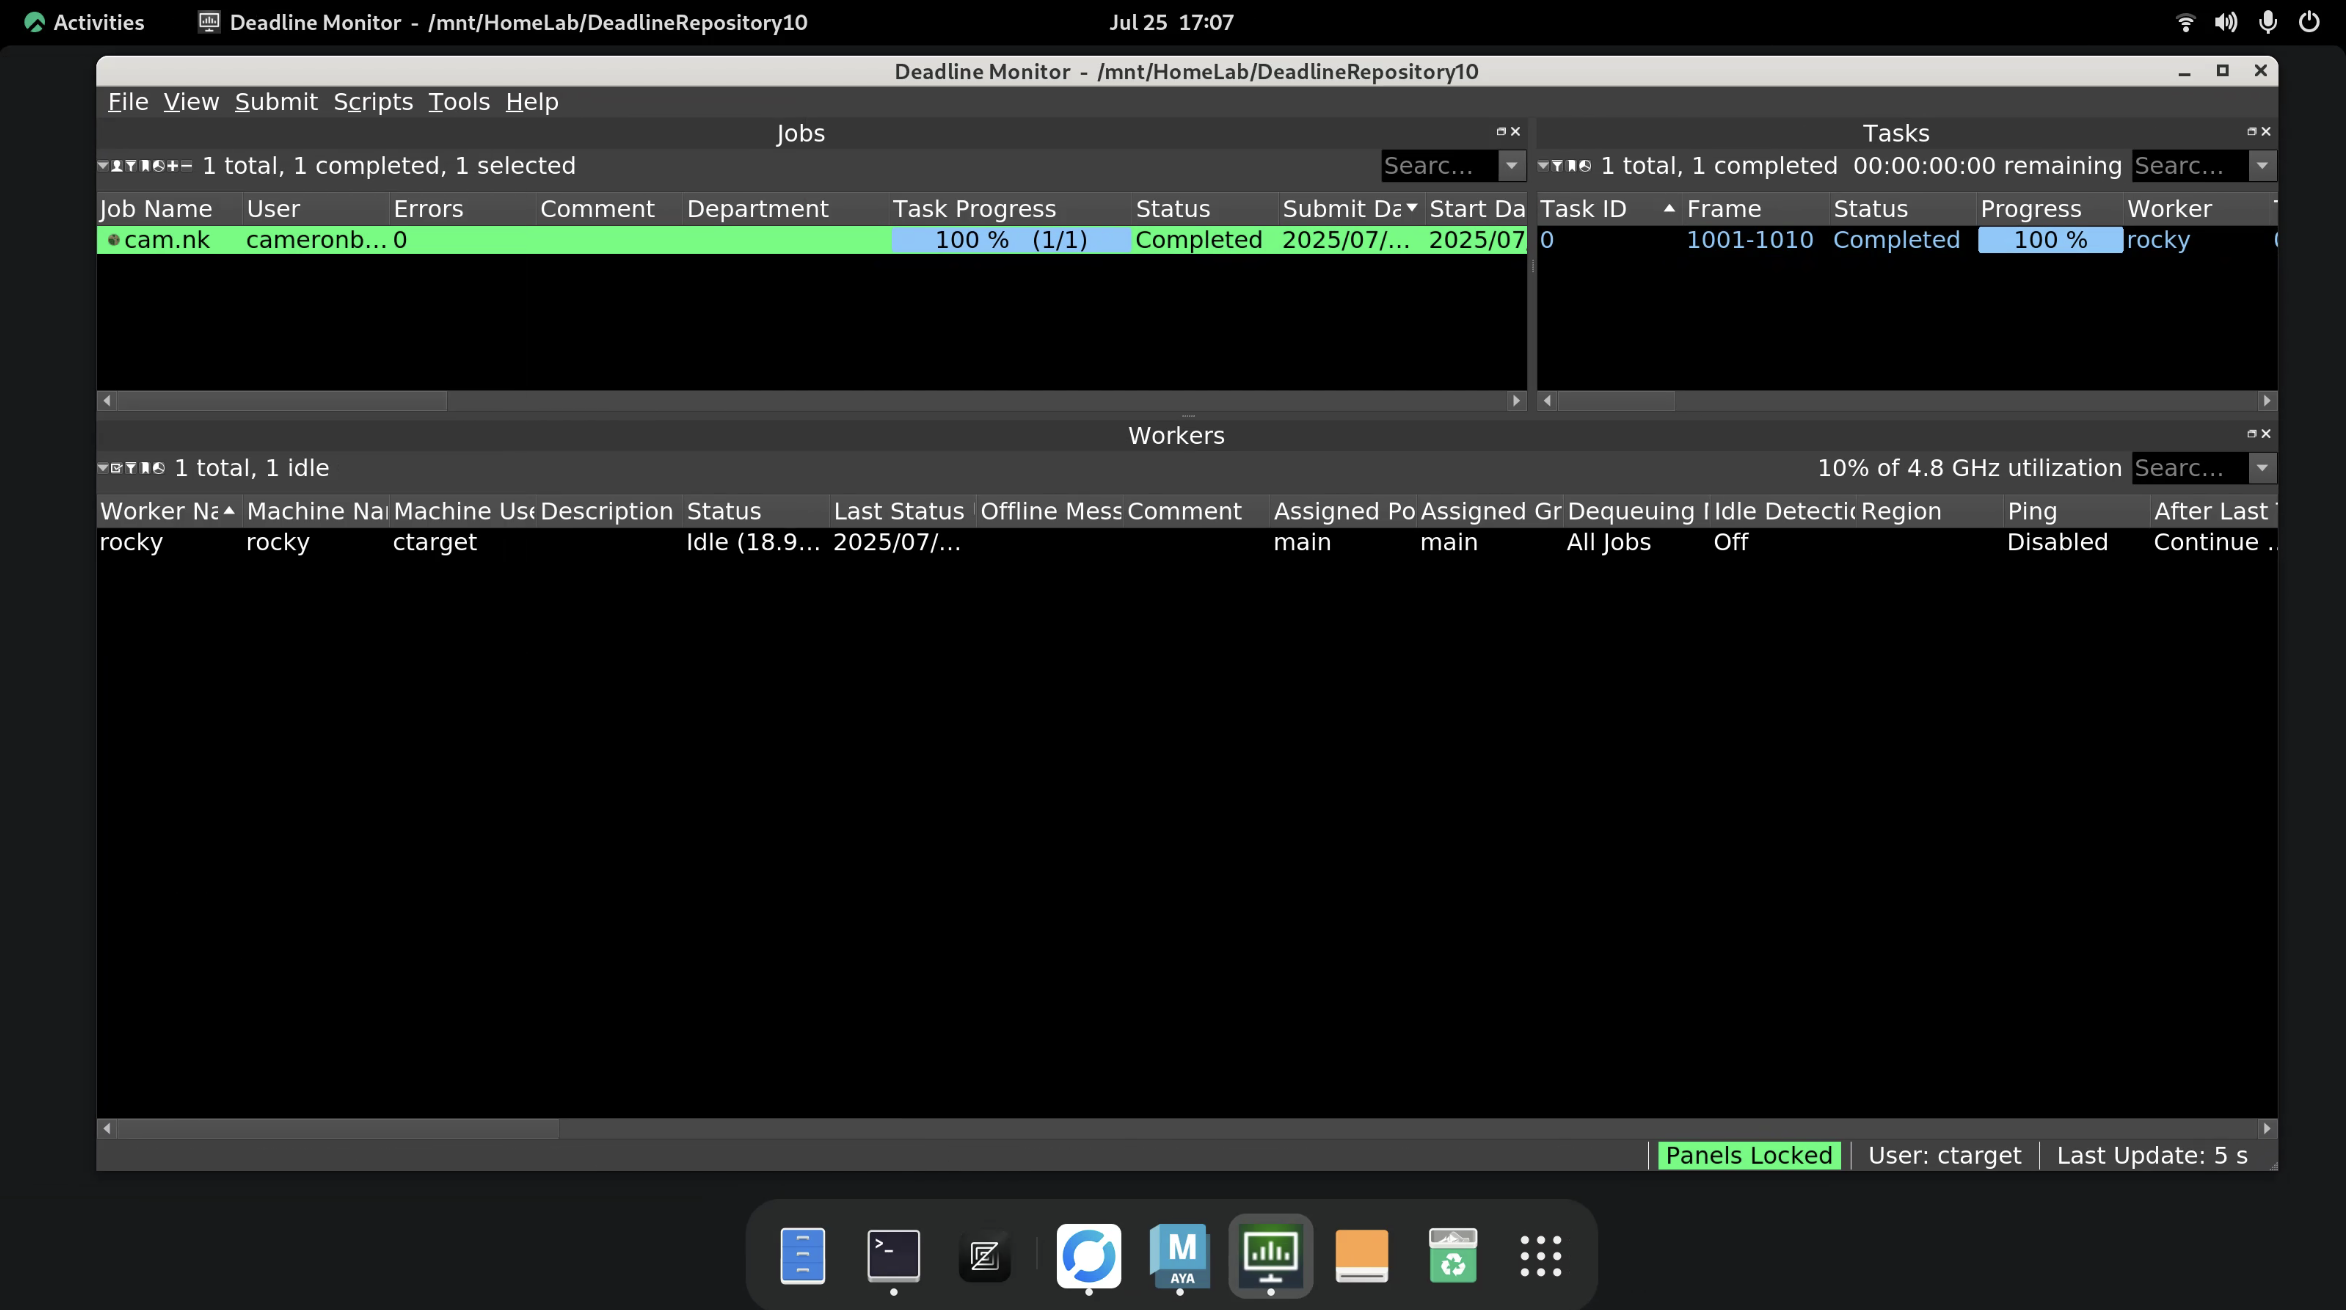The image size is (2346, 1310).
Task: Float the Workers panel with undock icon
Action: point(2251,434)
